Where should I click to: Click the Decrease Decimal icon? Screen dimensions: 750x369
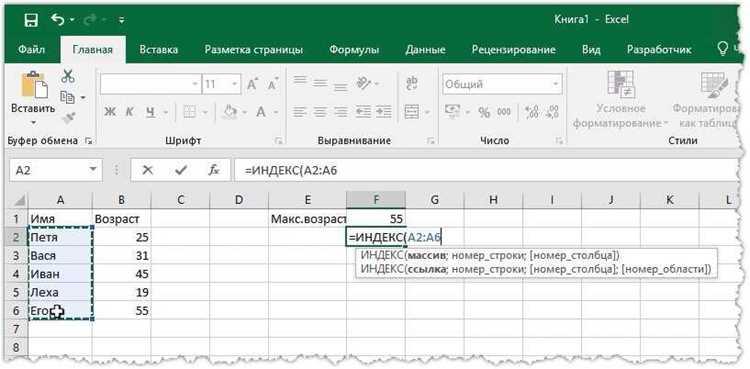coord(552,112)
